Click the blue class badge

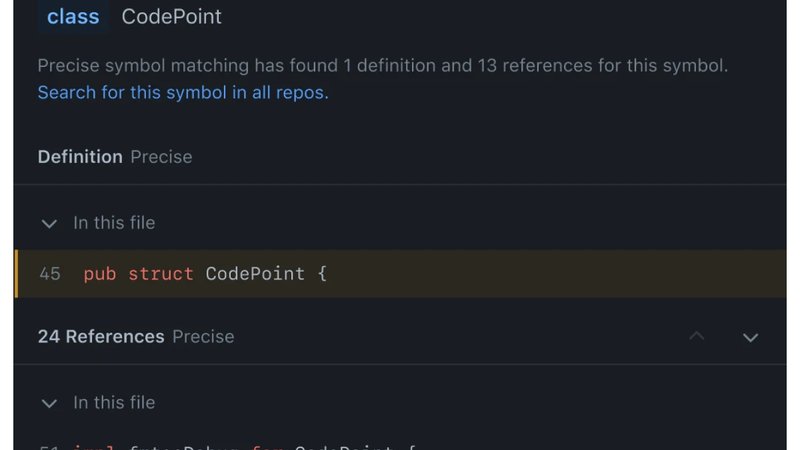(x=73, y=17)
